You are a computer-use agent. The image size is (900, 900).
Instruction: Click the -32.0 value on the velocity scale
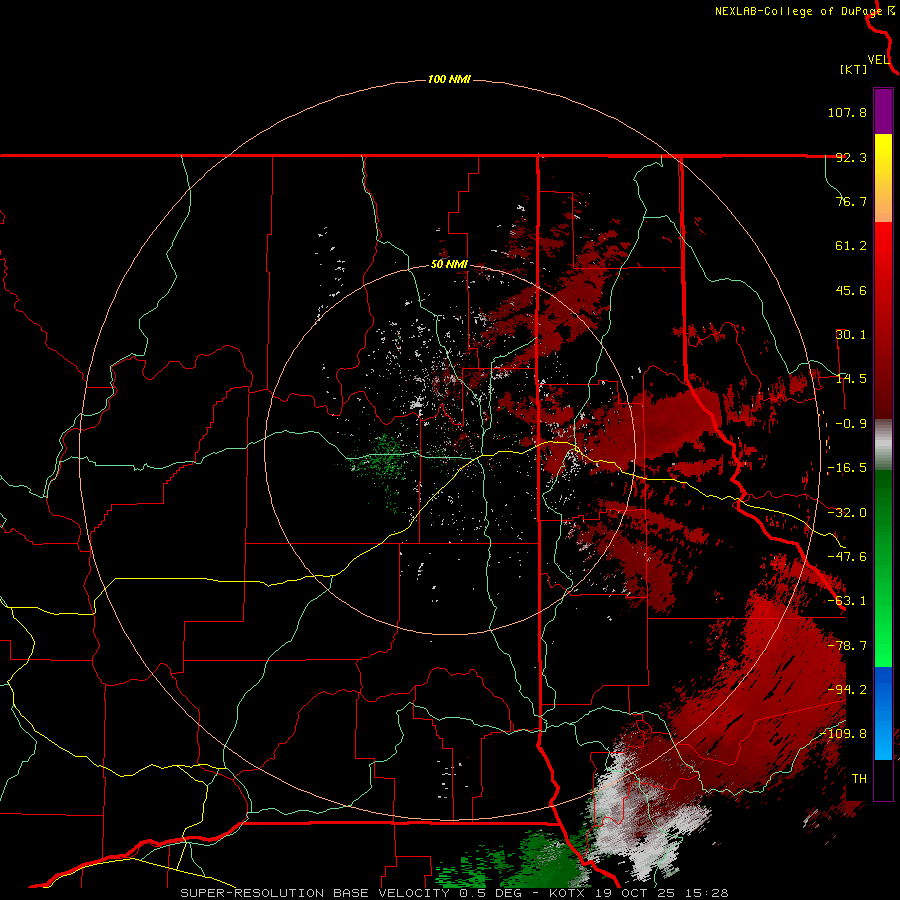[847, 513]
